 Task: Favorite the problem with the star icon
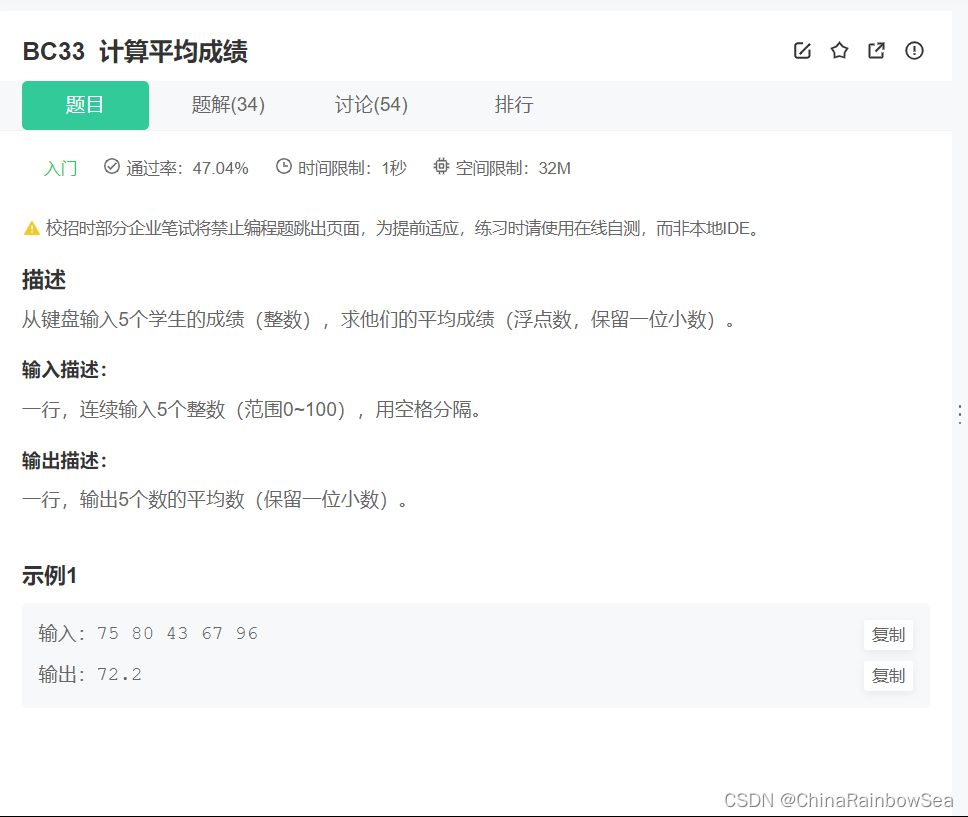click(x=839, y=51)
